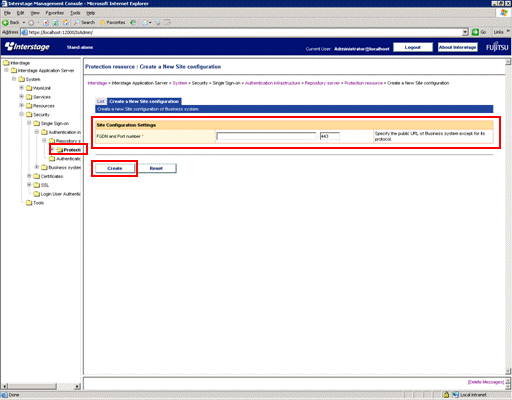Click the Refresh page icon
Viewport: 512px width, 400px height.
56,22
